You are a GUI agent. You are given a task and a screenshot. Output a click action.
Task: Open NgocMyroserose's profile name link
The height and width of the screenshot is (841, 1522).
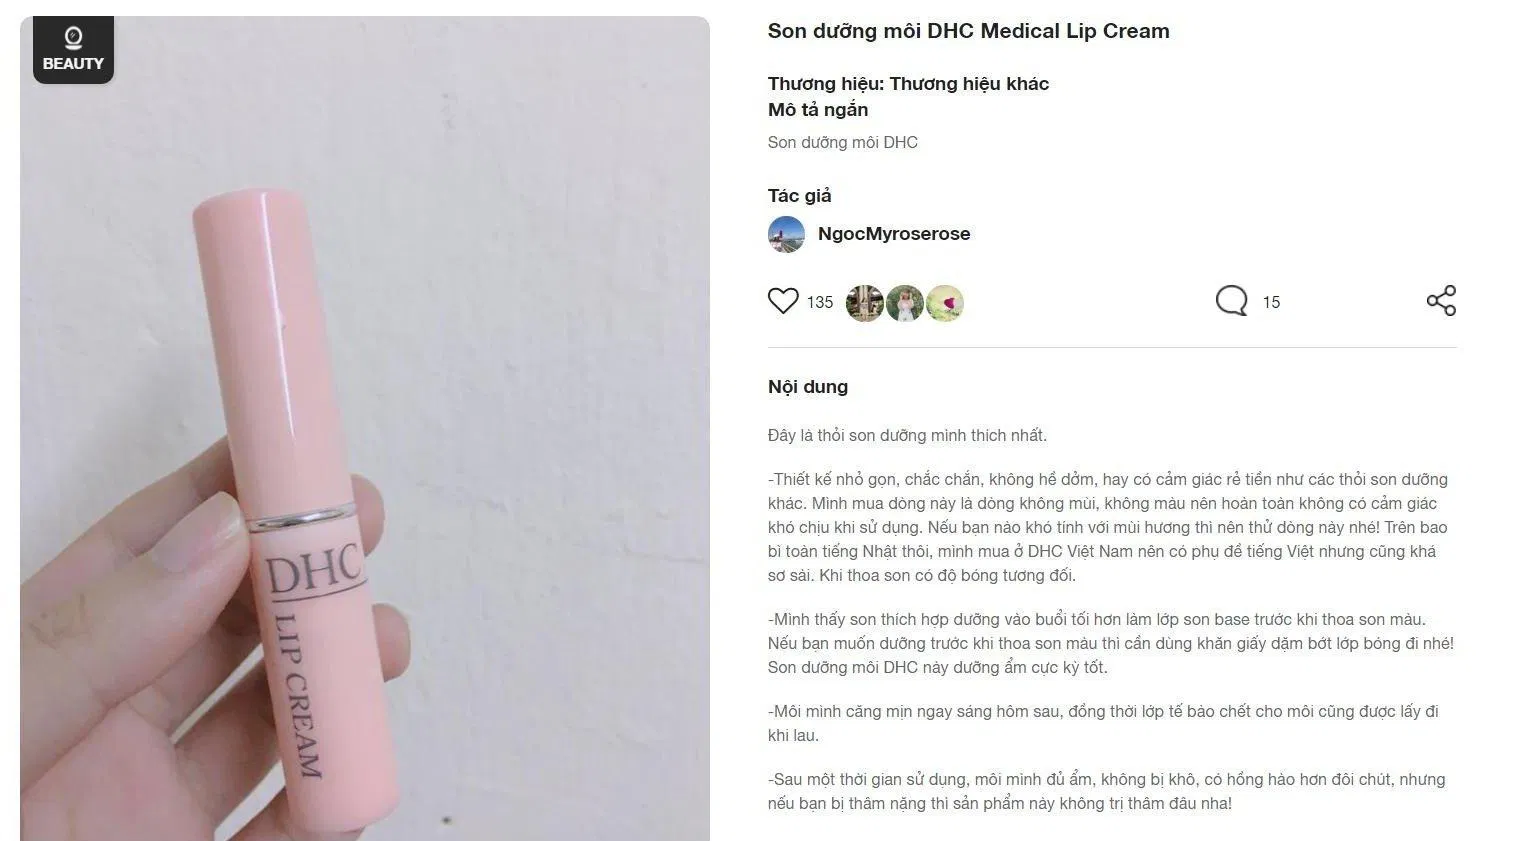point(894,234)
